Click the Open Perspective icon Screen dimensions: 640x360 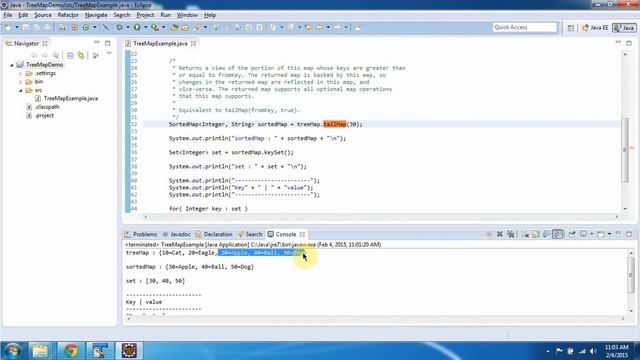coord(571,27)
